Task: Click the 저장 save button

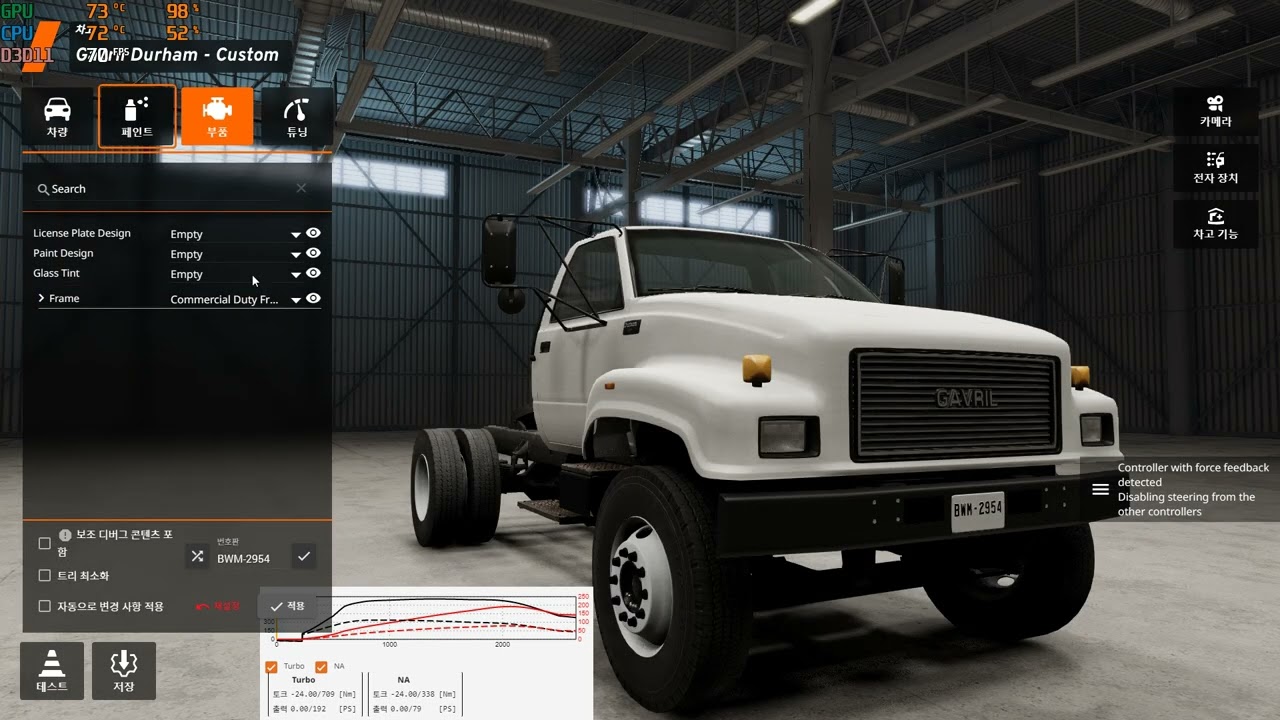Action: pyautogui.click(x=124, y=670)
